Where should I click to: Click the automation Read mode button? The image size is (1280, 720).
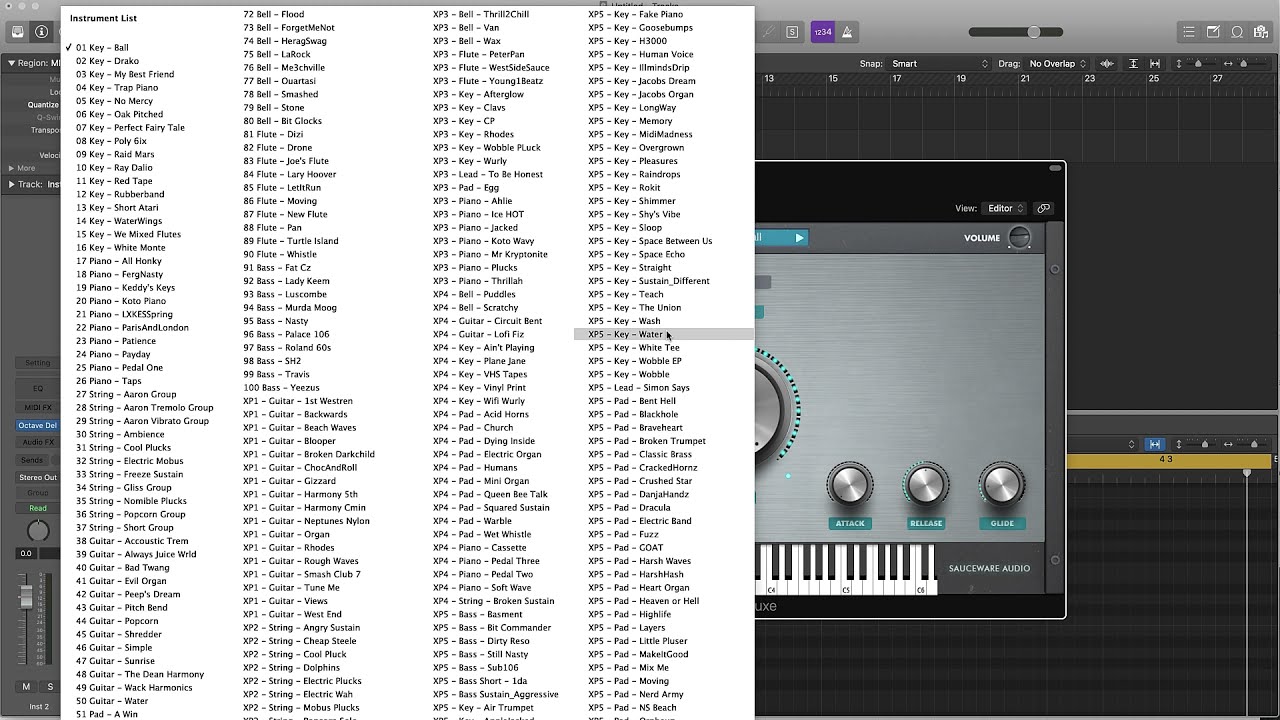[x=38, y=508]
